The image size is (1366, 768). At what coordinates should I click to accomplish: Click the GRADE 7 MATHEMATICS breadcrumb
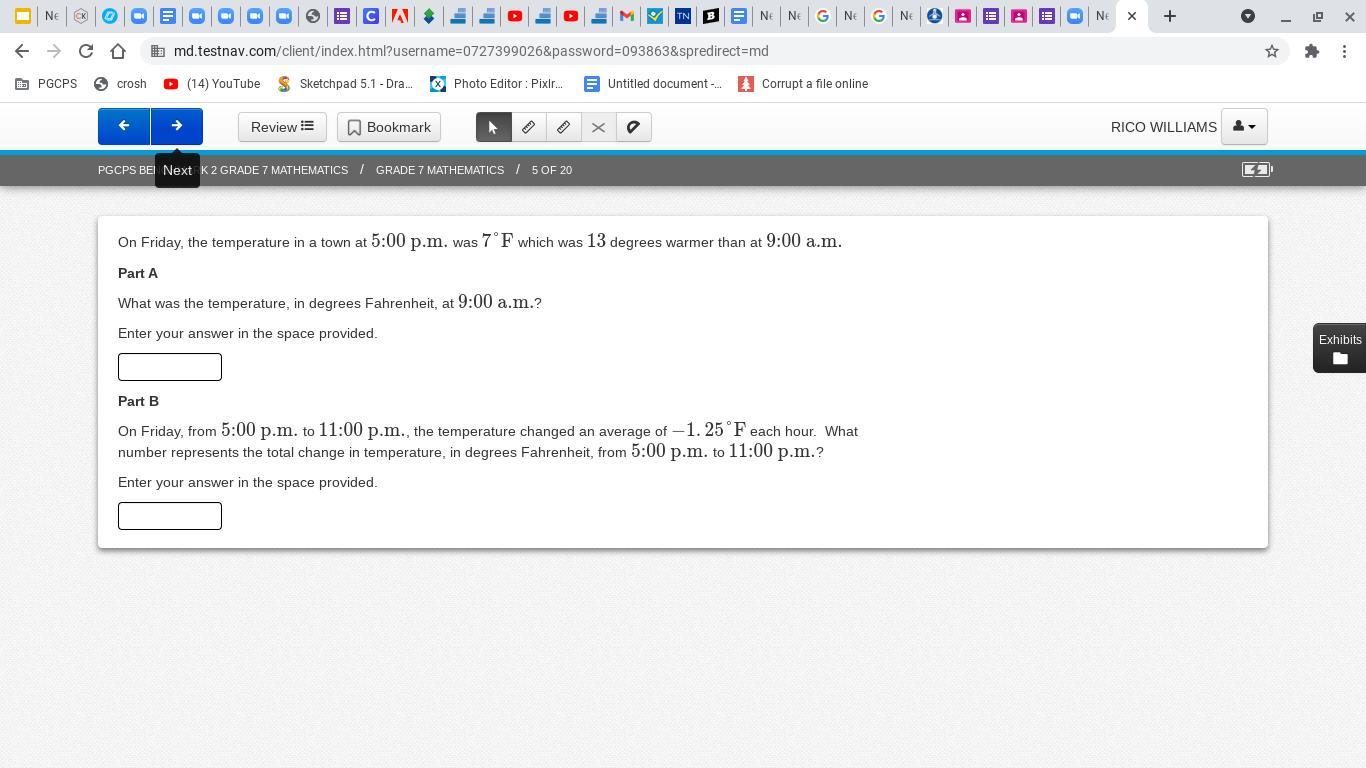pyautogui.click(x=440, y=170)
